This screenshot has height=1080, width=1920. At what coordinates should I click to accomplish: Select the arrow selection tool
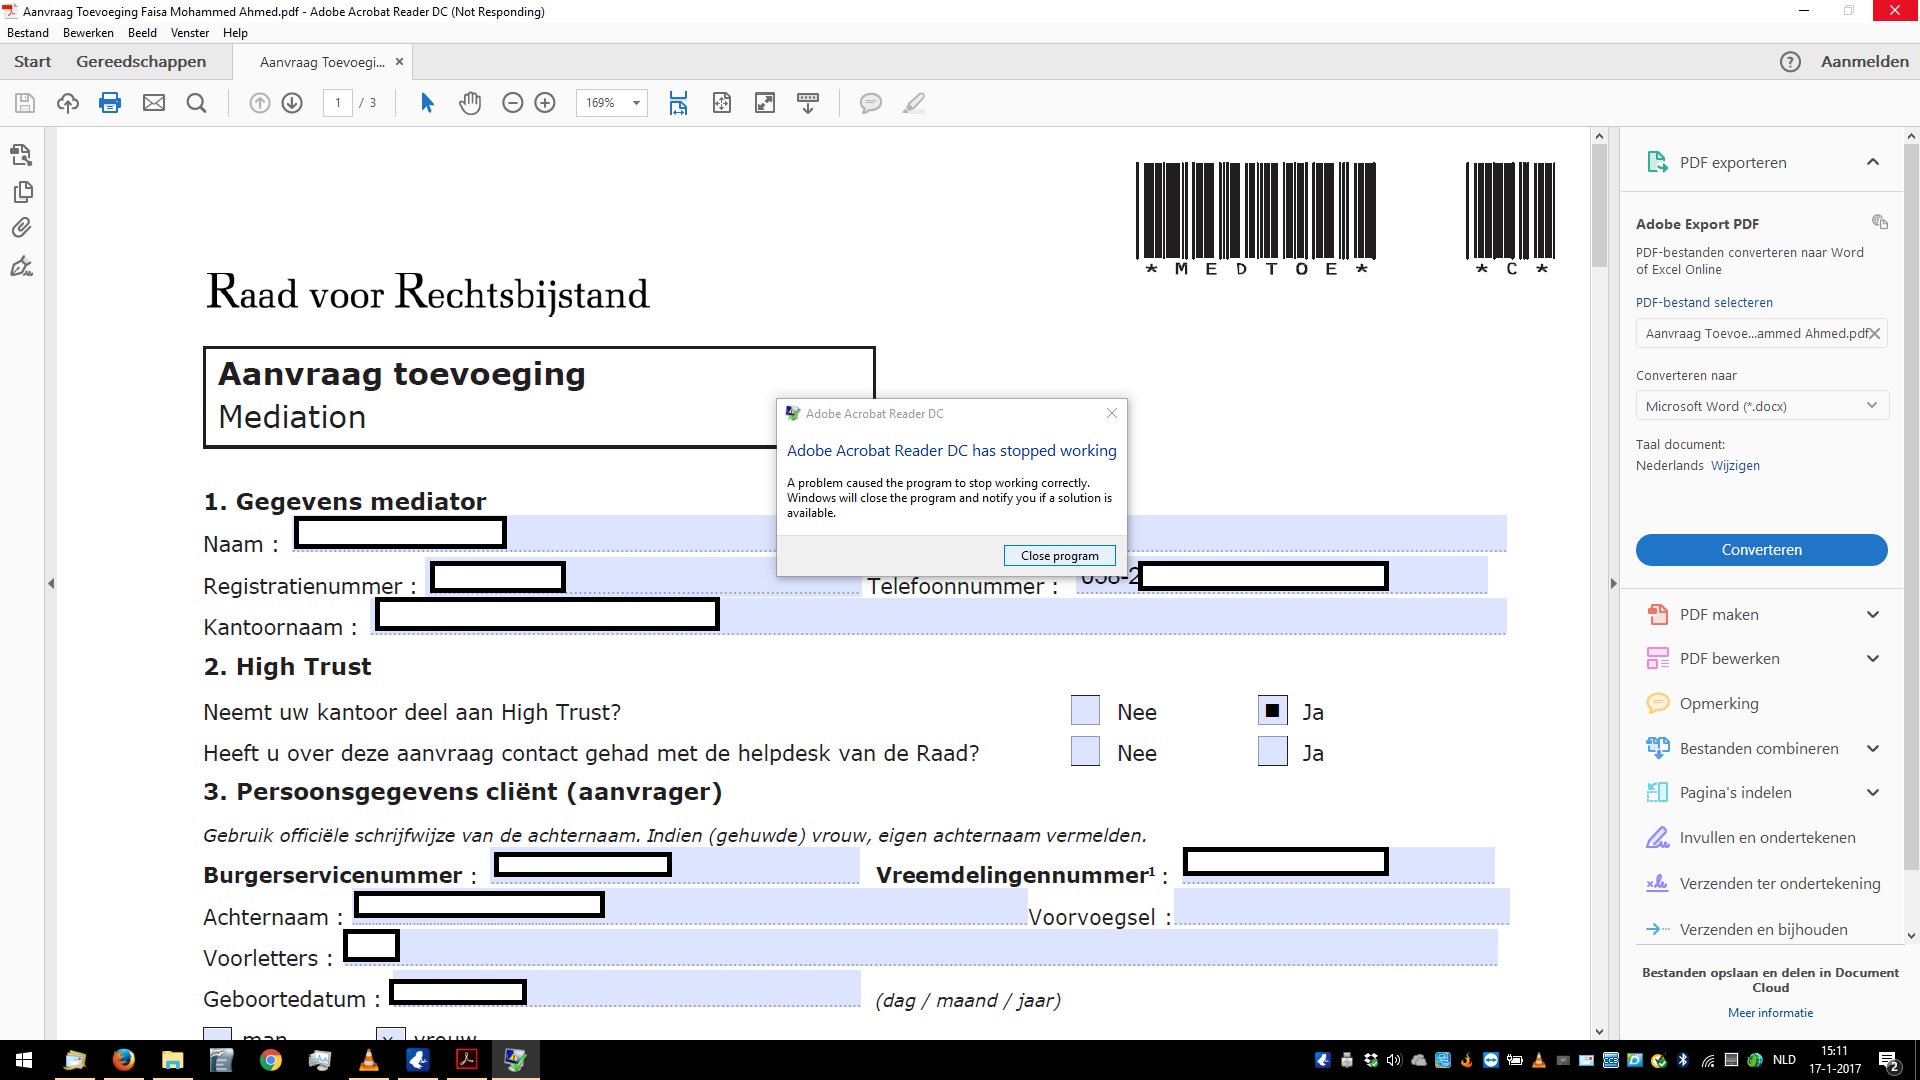427,103
